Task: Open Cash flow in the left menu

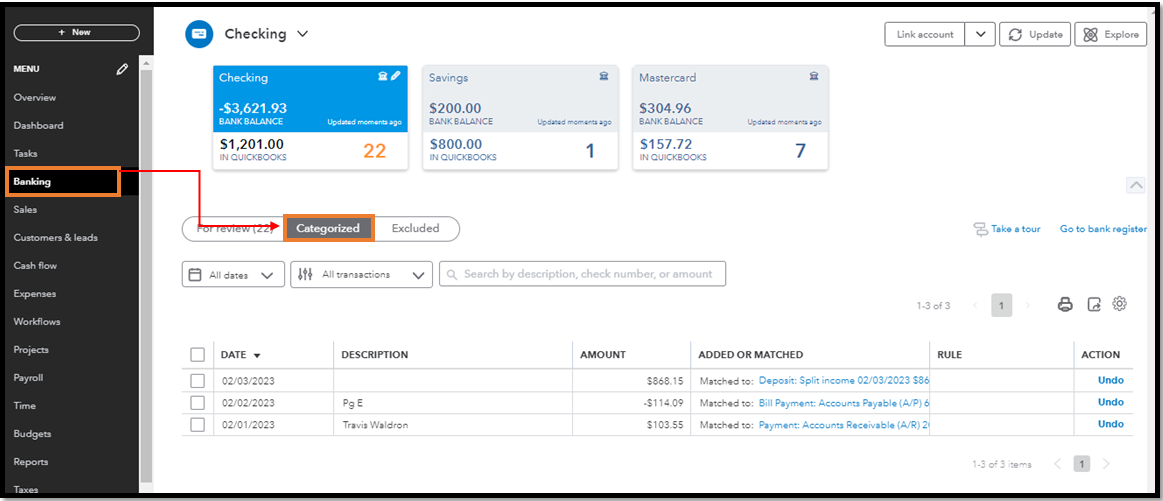Action: [36, 266]
